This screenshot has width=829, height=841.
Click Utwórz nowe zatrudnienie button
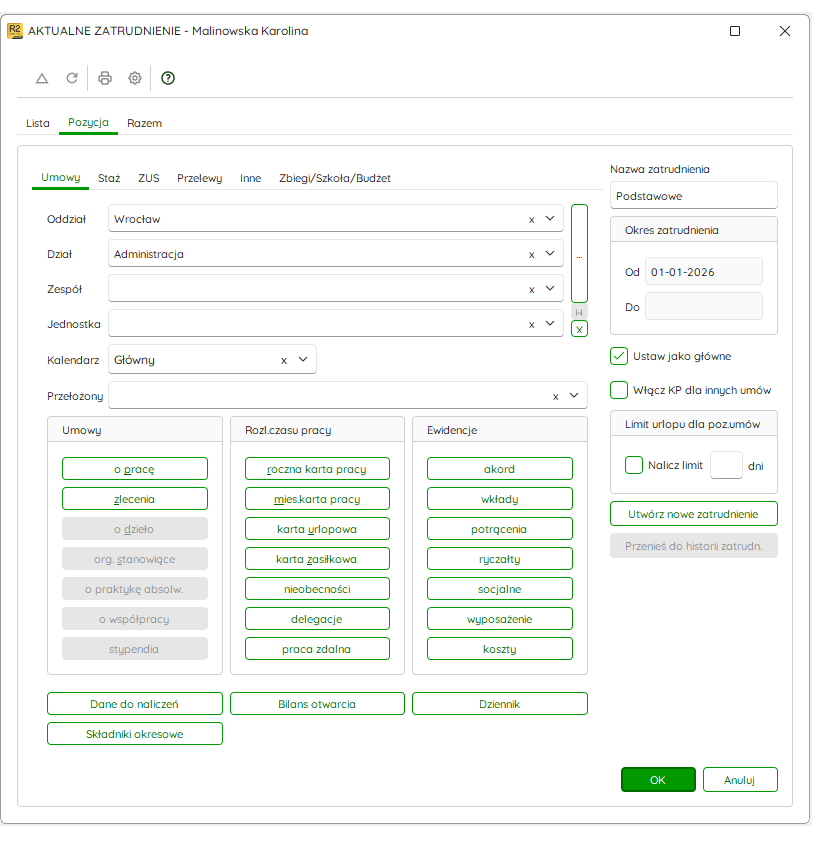point(693,514)
